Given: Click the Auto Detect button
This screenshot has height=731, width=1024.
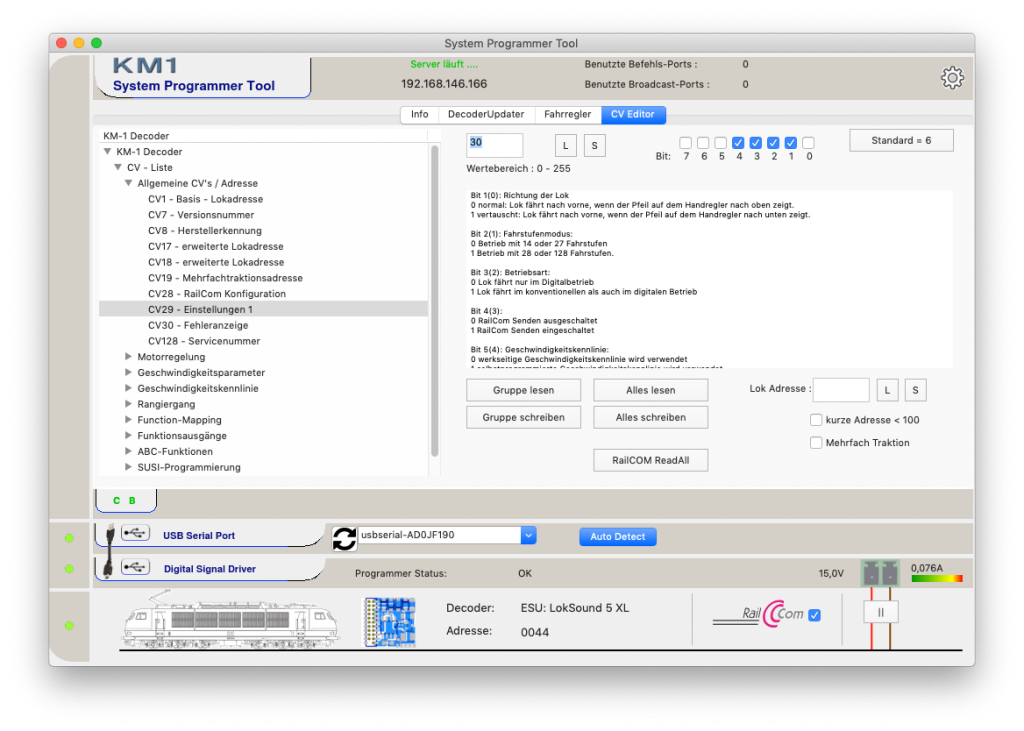Looking at the screenshot, I should [x=617, y=536].
